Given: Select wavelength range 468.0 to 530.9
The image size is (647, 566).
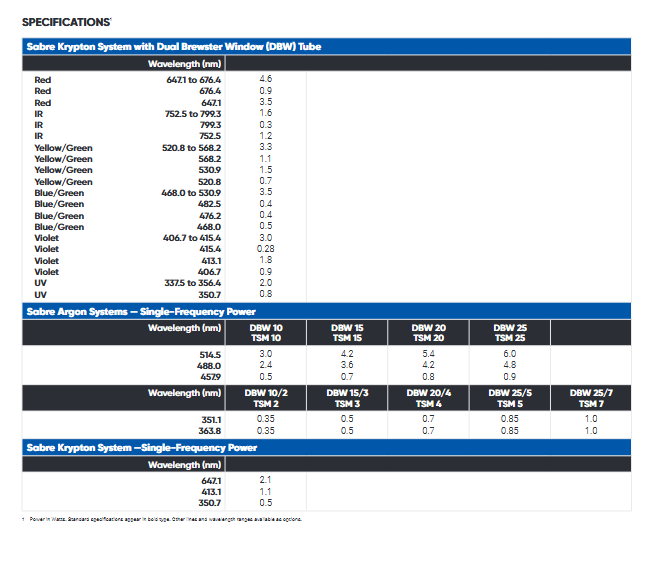Looking at the screenshot, I should (x=191, y=193).
